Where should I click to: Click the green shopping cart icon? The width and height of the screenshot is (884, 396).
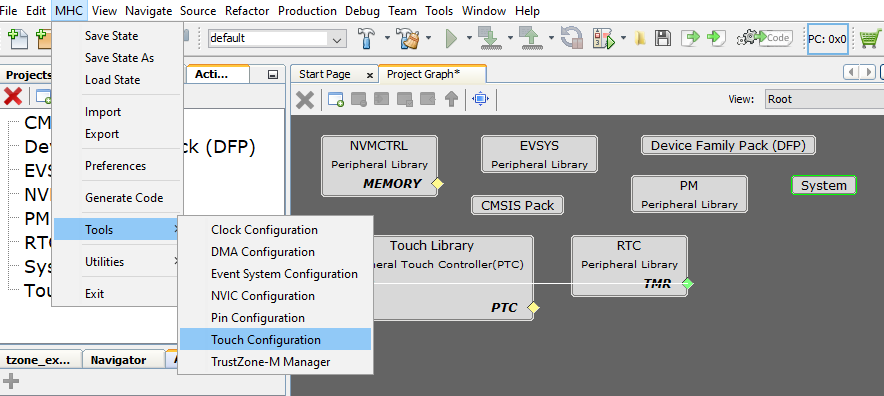pyautogui.click(x=870, y=38)
